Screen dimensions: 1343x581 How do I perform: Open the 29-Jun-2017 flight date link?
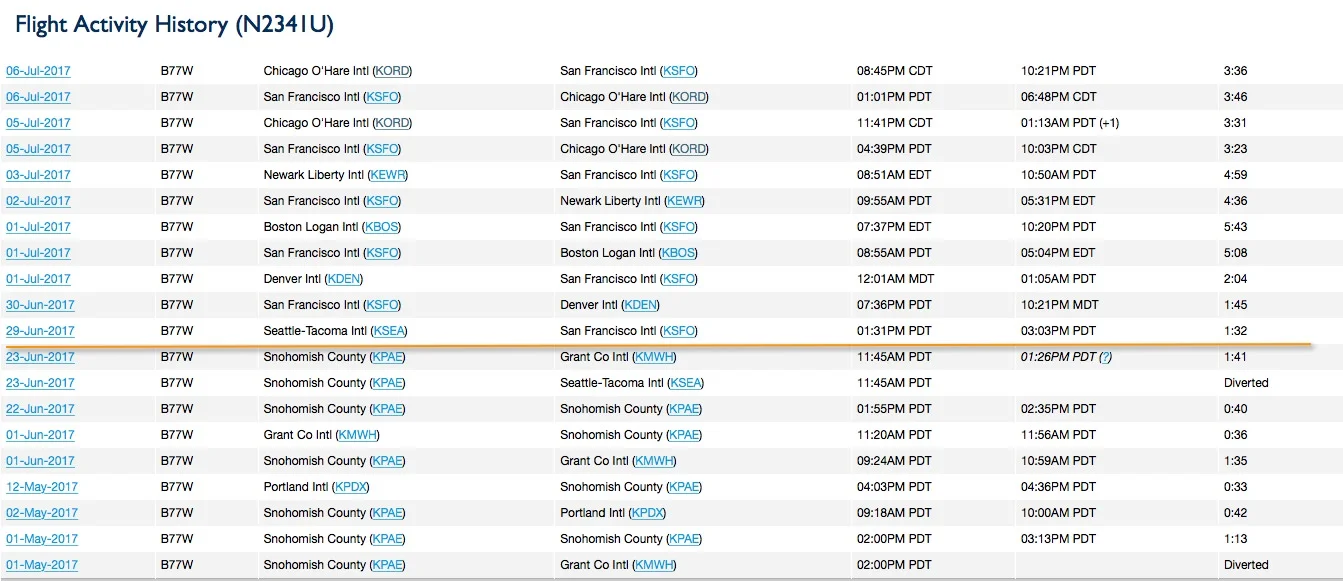(40, 331)
